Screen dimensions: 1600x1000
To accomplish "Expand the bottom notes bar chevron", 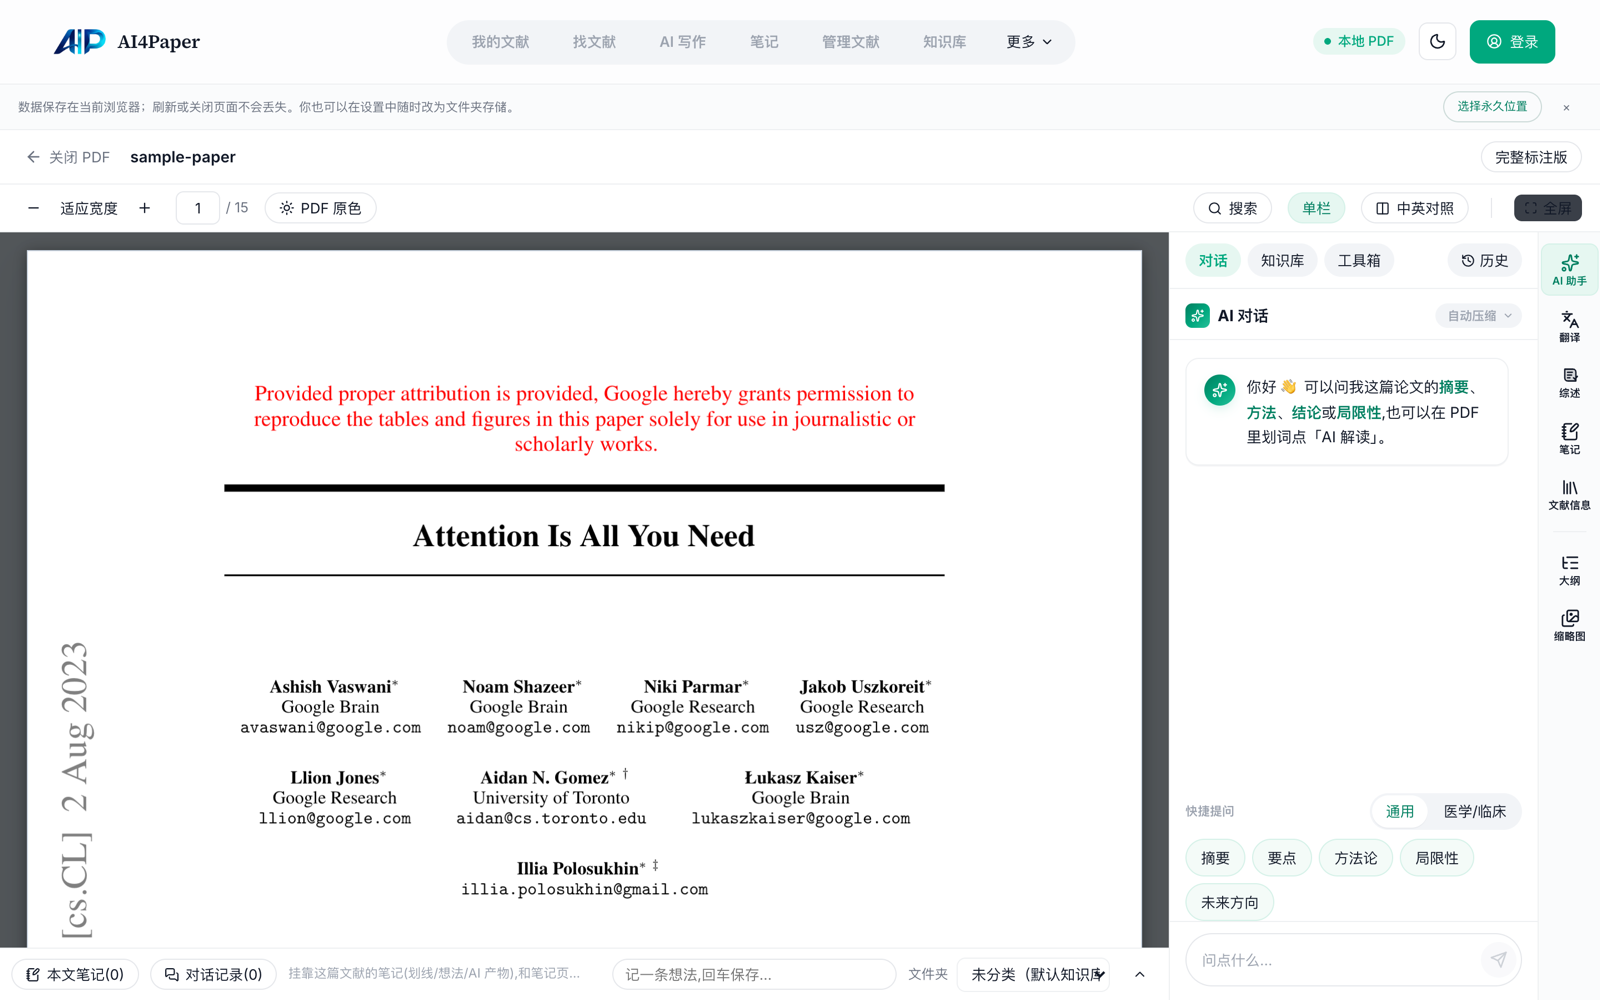I will (1140, 974).
